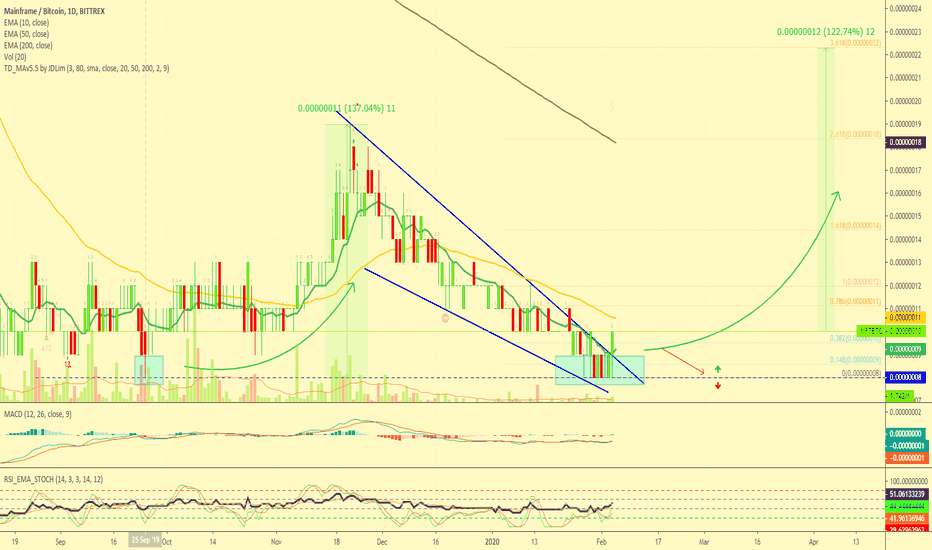932x550 pixels.
Task: Click the 0(0.00000008) Fibonacci level label
Action: 862,373
